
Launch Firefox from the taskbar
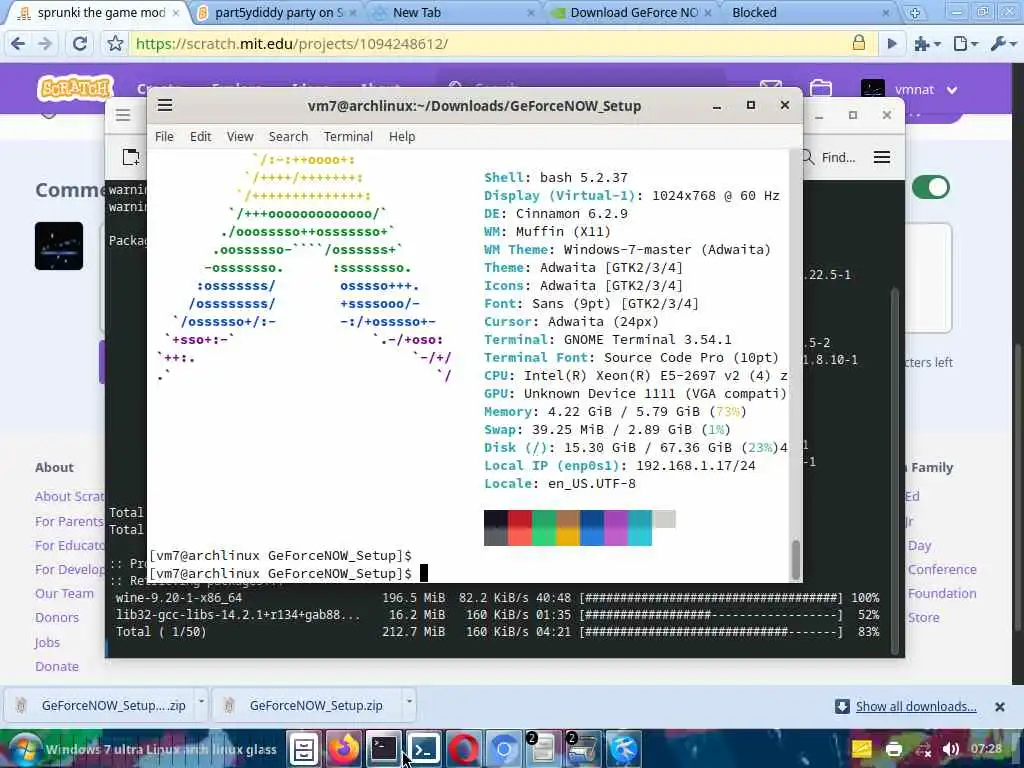coord(344,749)
